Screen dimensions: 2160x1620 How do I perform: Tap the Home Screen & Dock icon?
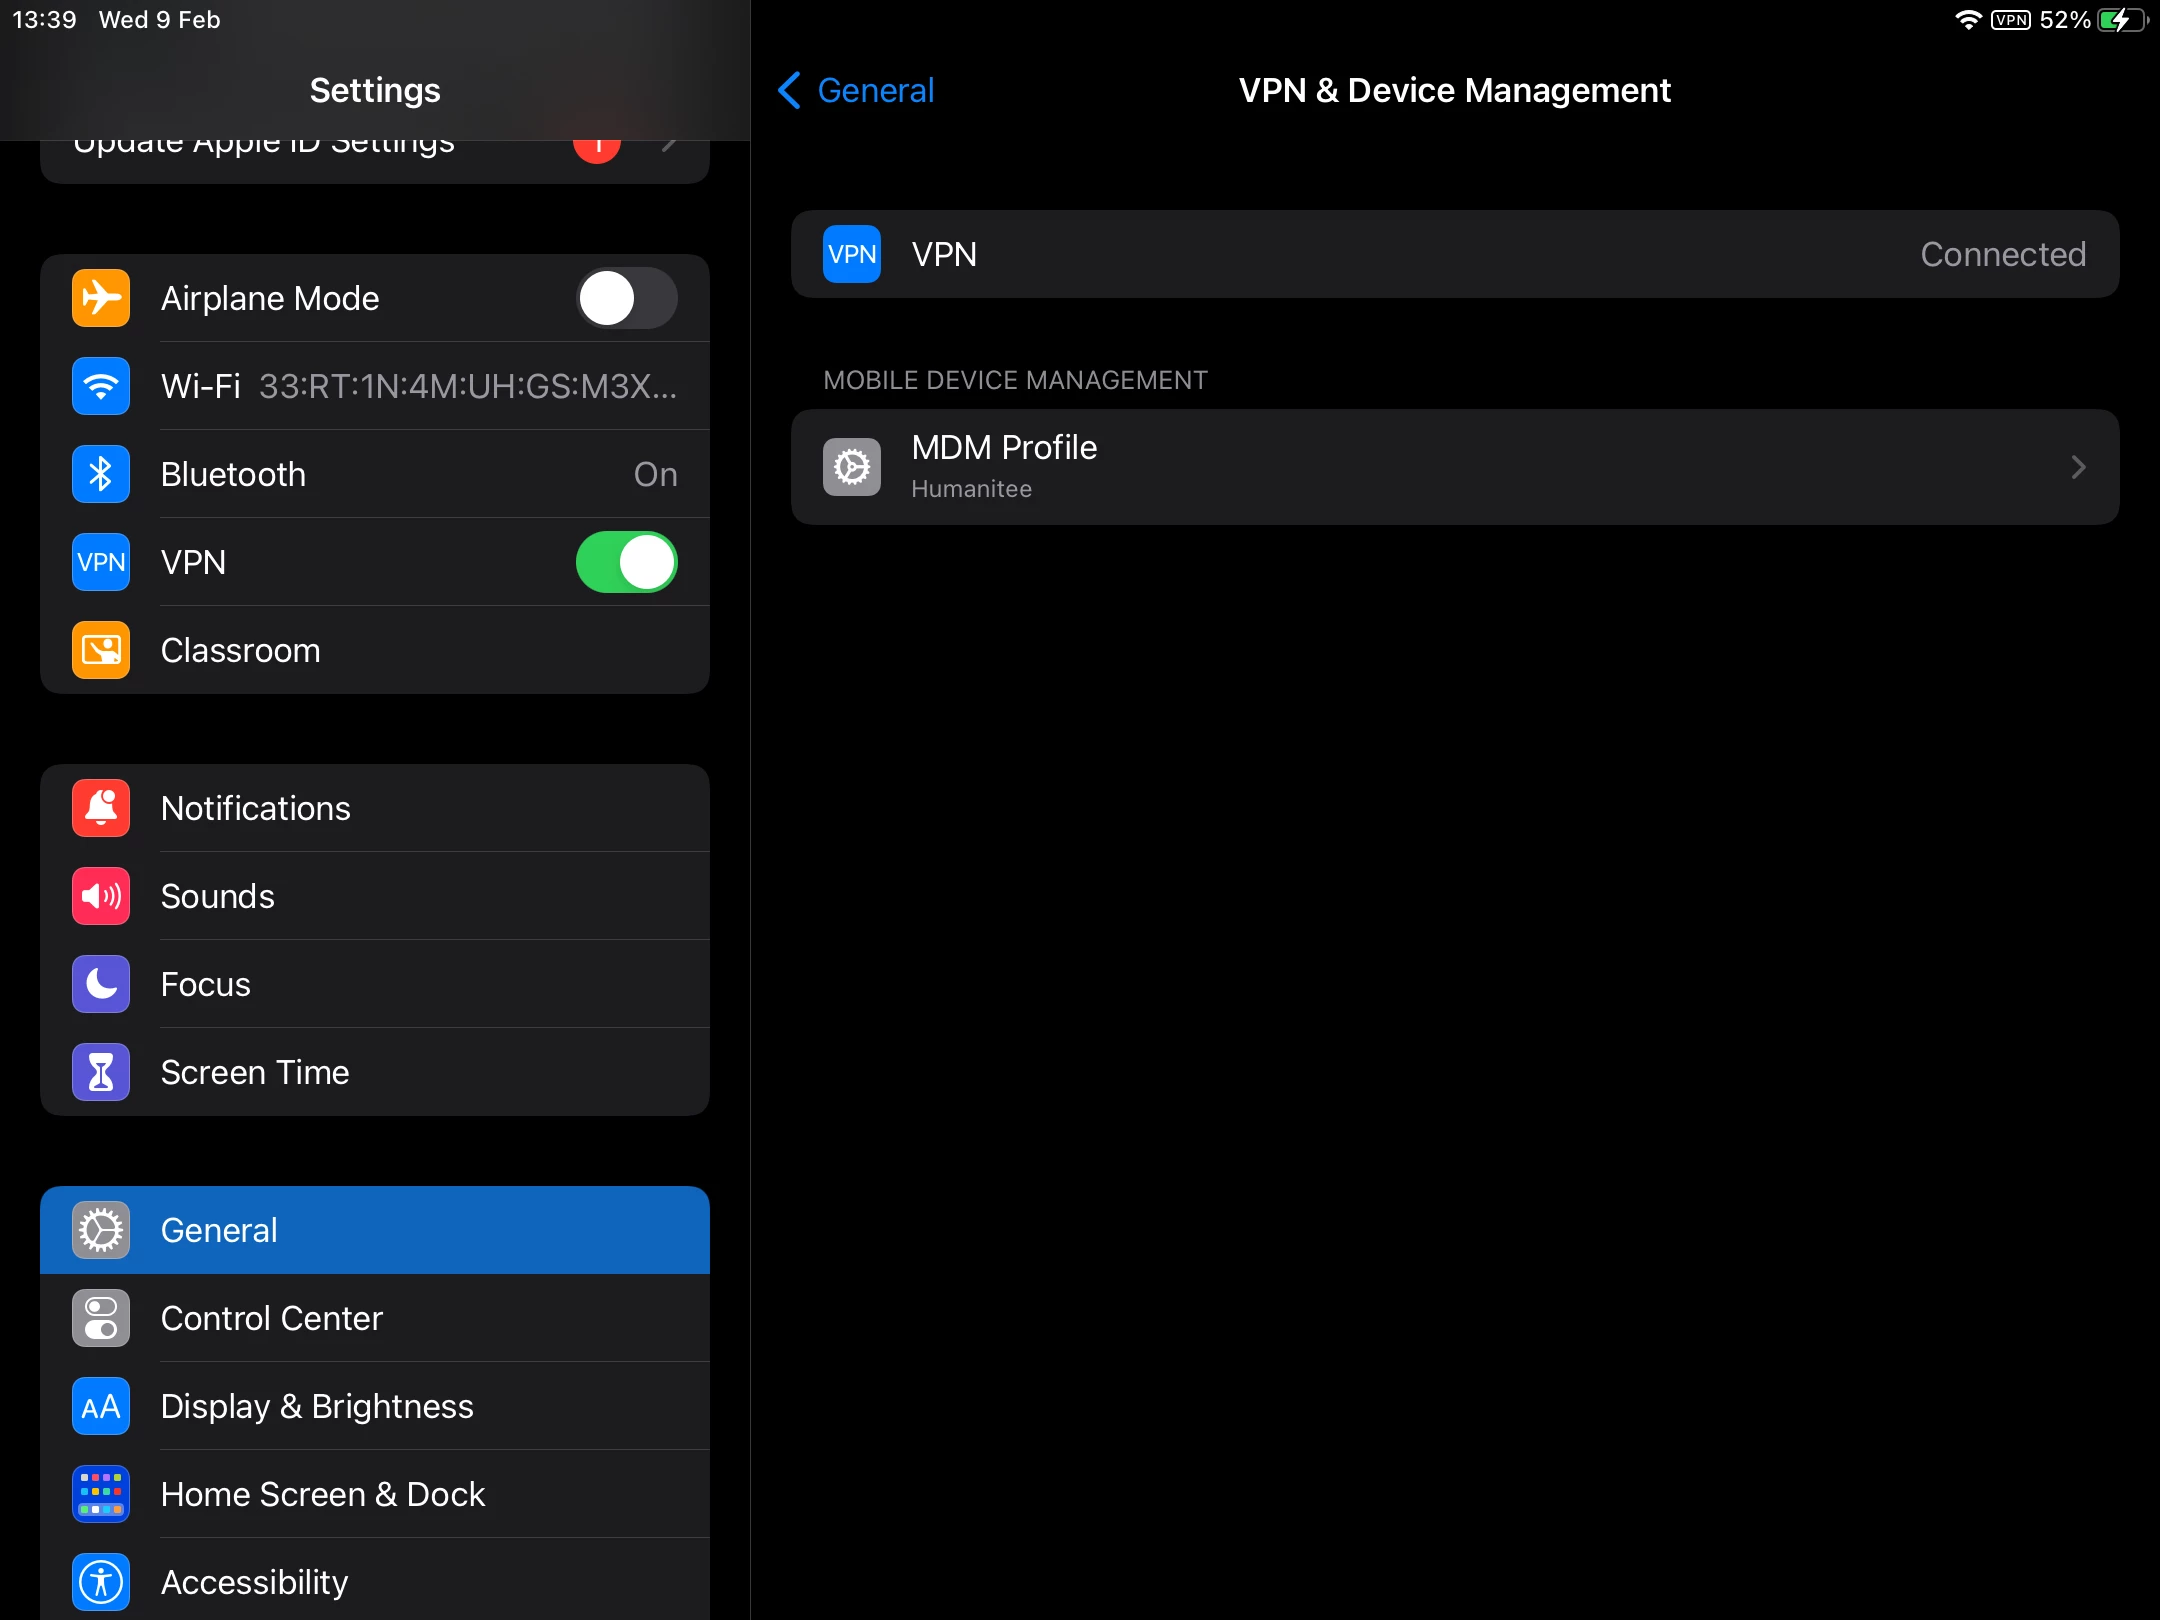101,1494
